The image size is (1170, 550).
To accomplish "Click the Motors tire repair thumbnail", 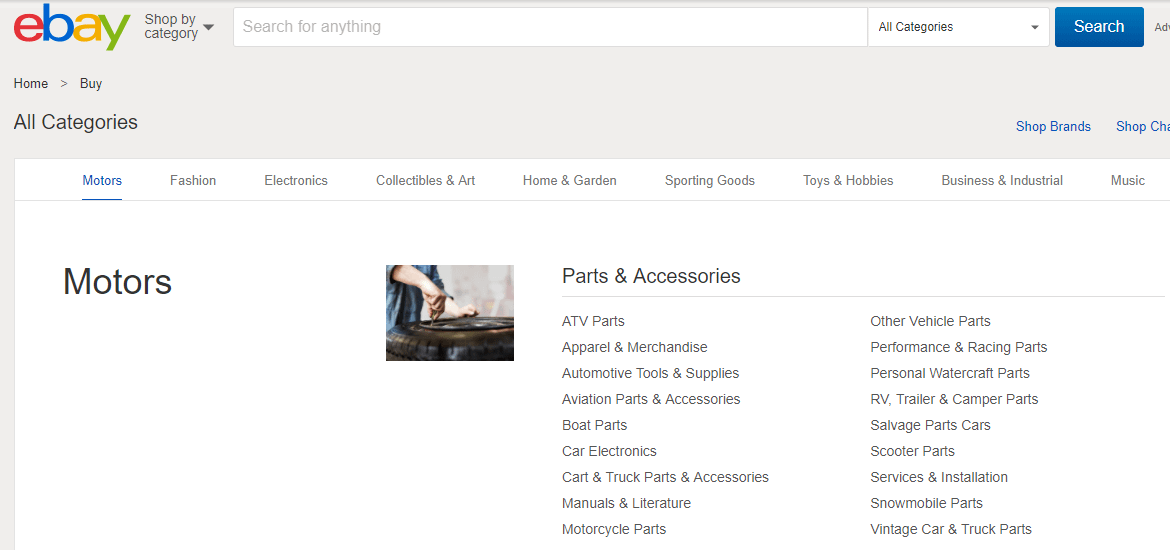I will coord(450,313).
